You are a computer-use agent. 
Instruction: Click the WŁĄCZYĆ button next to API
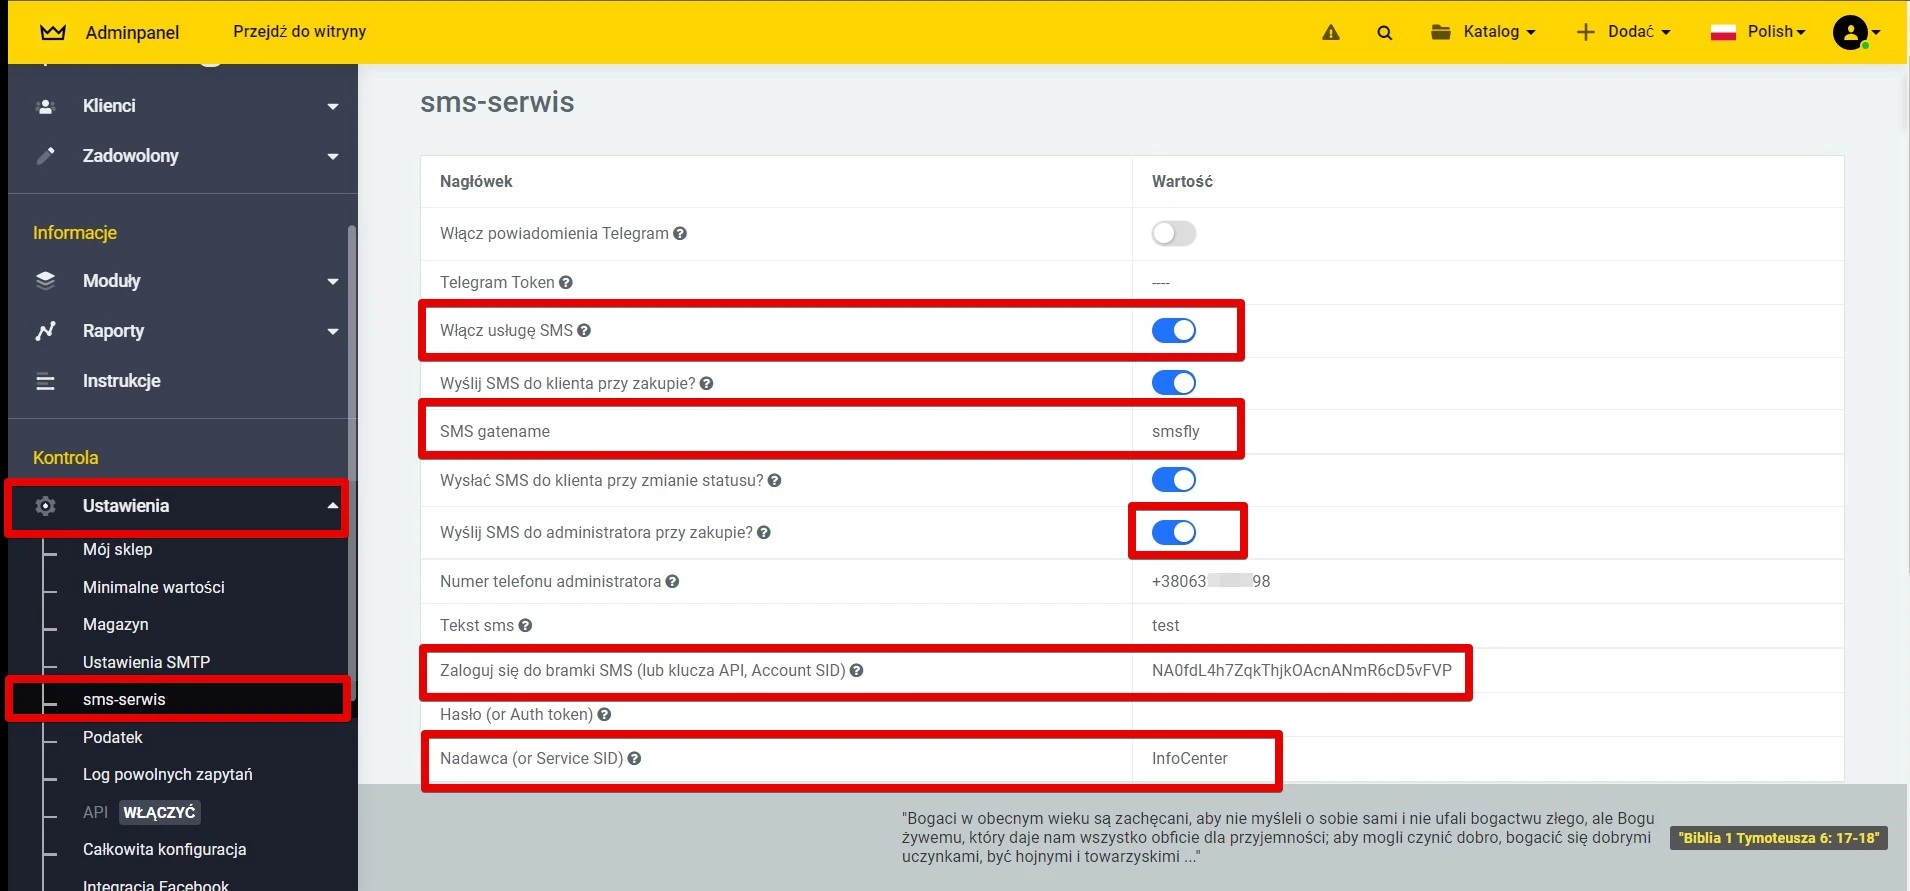pyautogui.click(x=160, y=813)
